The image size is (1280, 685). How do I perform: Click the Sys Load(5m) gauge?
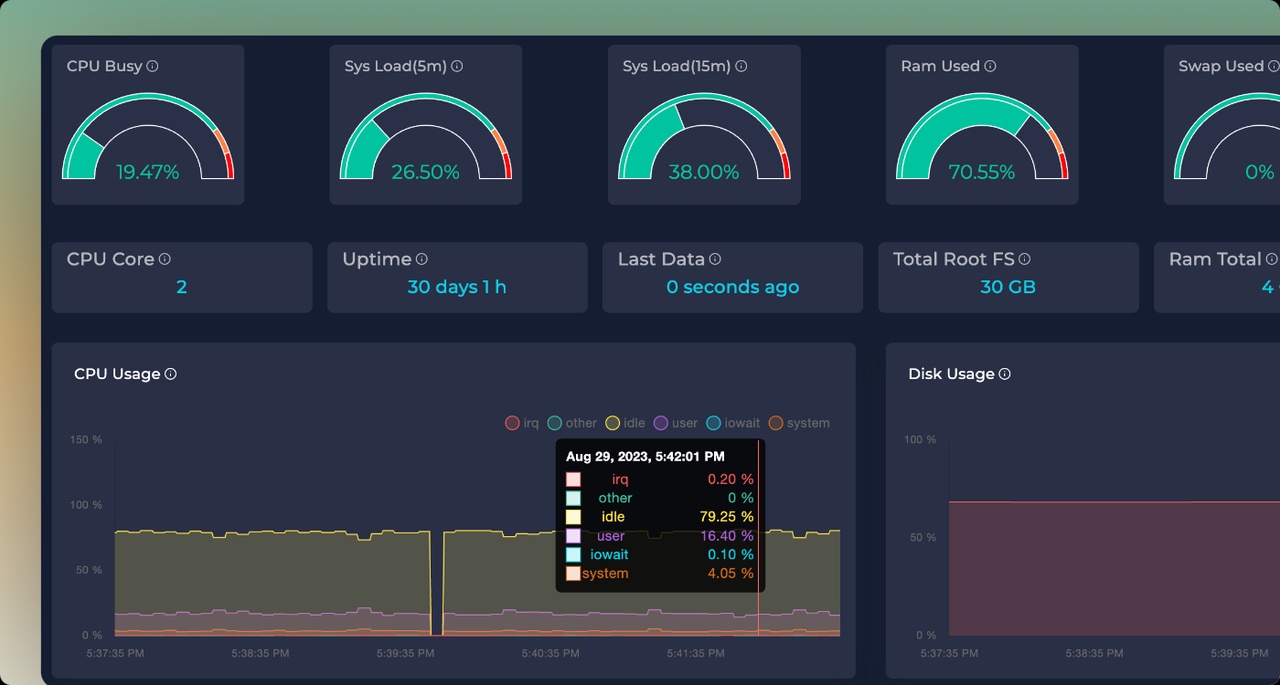pos(426,138)
